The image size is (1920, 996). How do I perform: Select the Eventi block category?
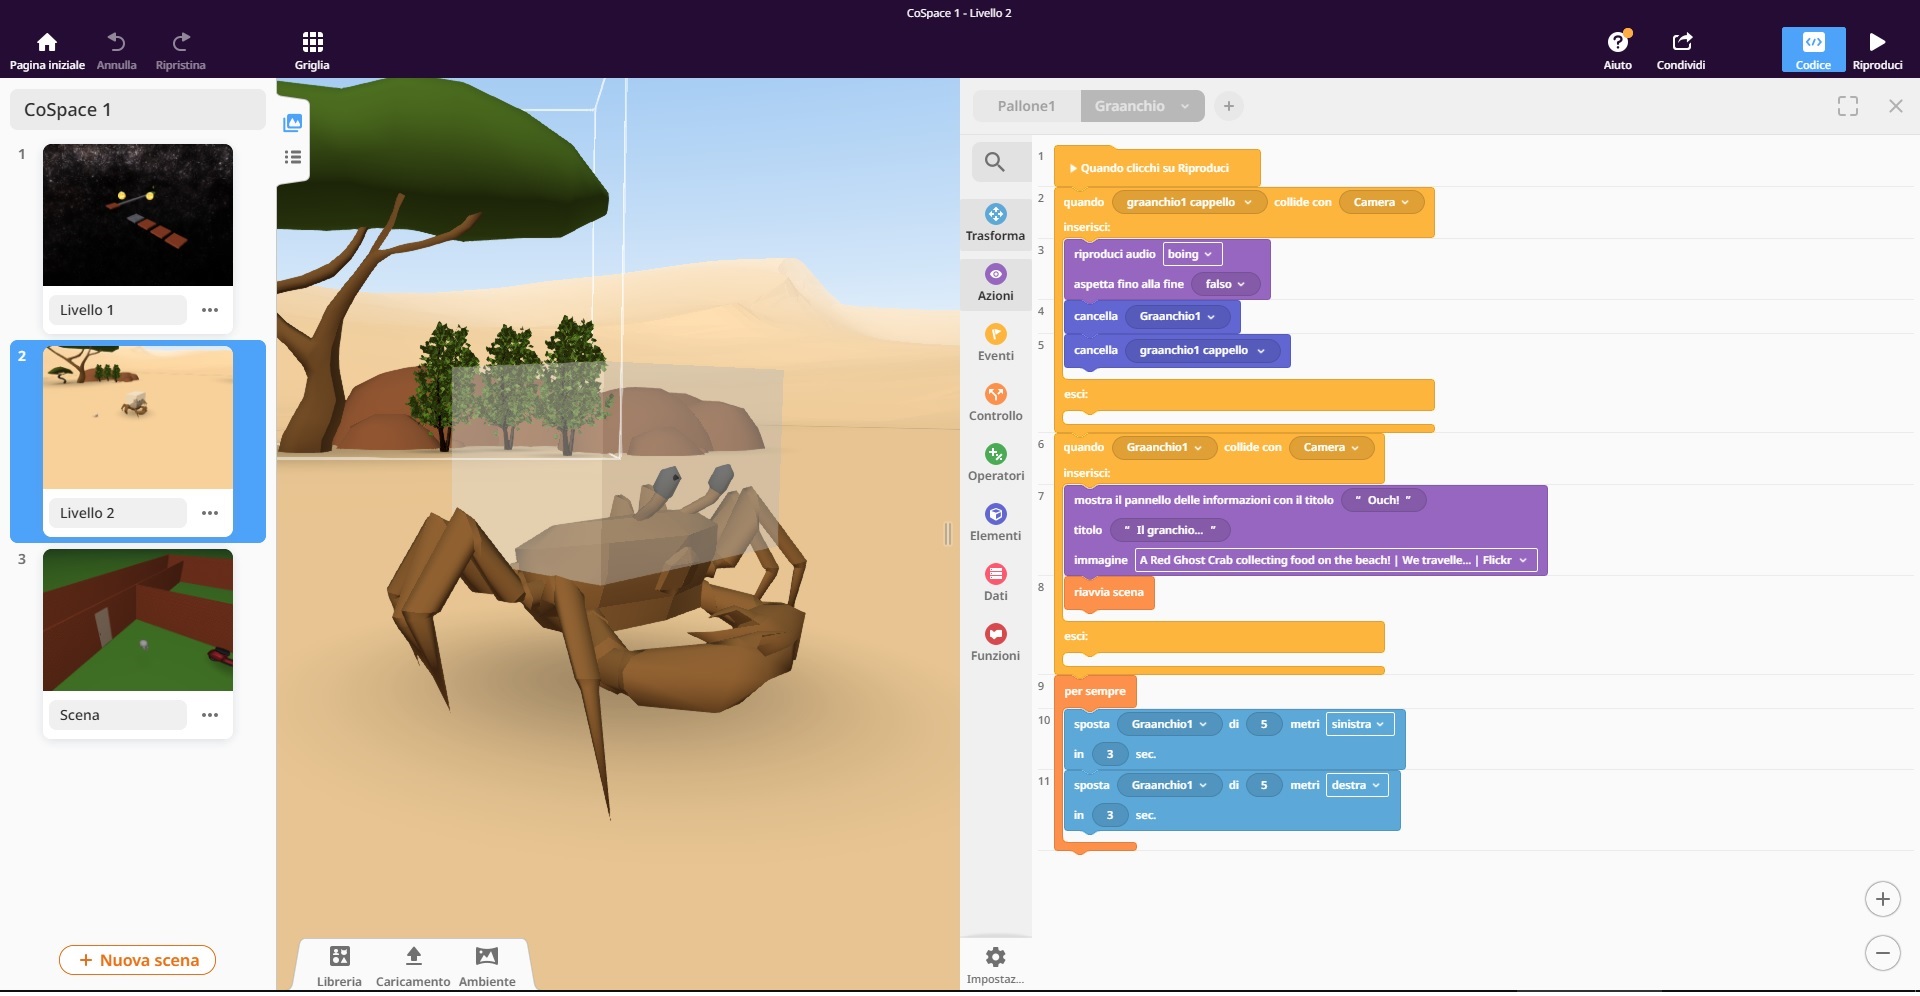pos(995,343)
